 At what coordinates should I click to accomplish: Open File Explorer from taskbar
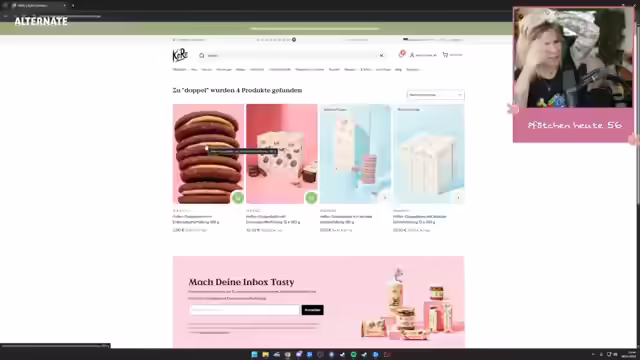pos(265,354)
